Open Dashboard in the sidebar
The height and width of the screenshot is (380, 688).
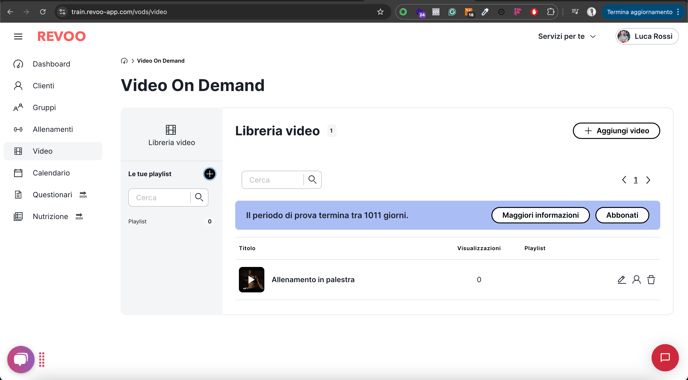tap(53, 64)
